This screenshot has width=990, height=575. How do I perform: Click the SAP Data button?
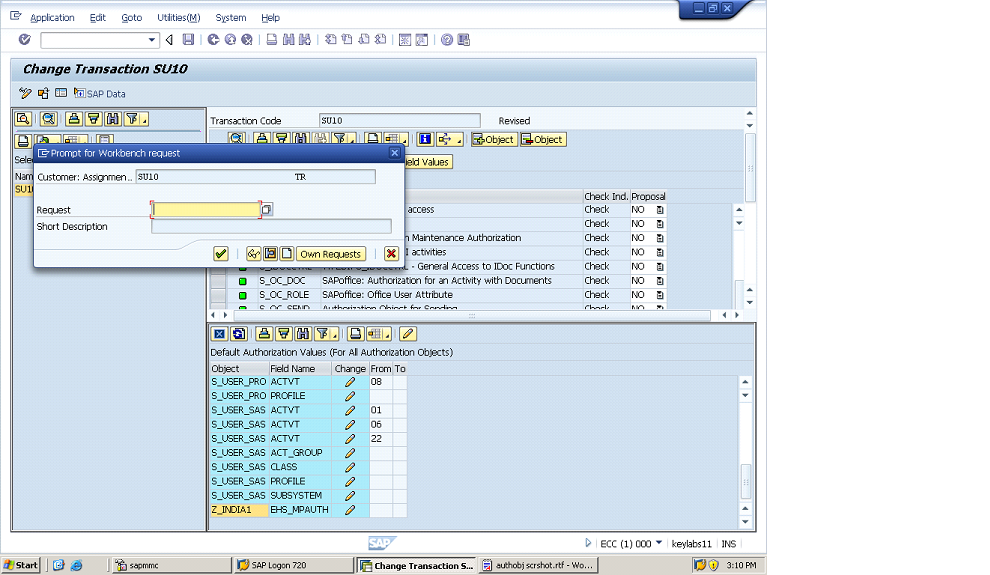pyautogui.click(x=100, y=93)
